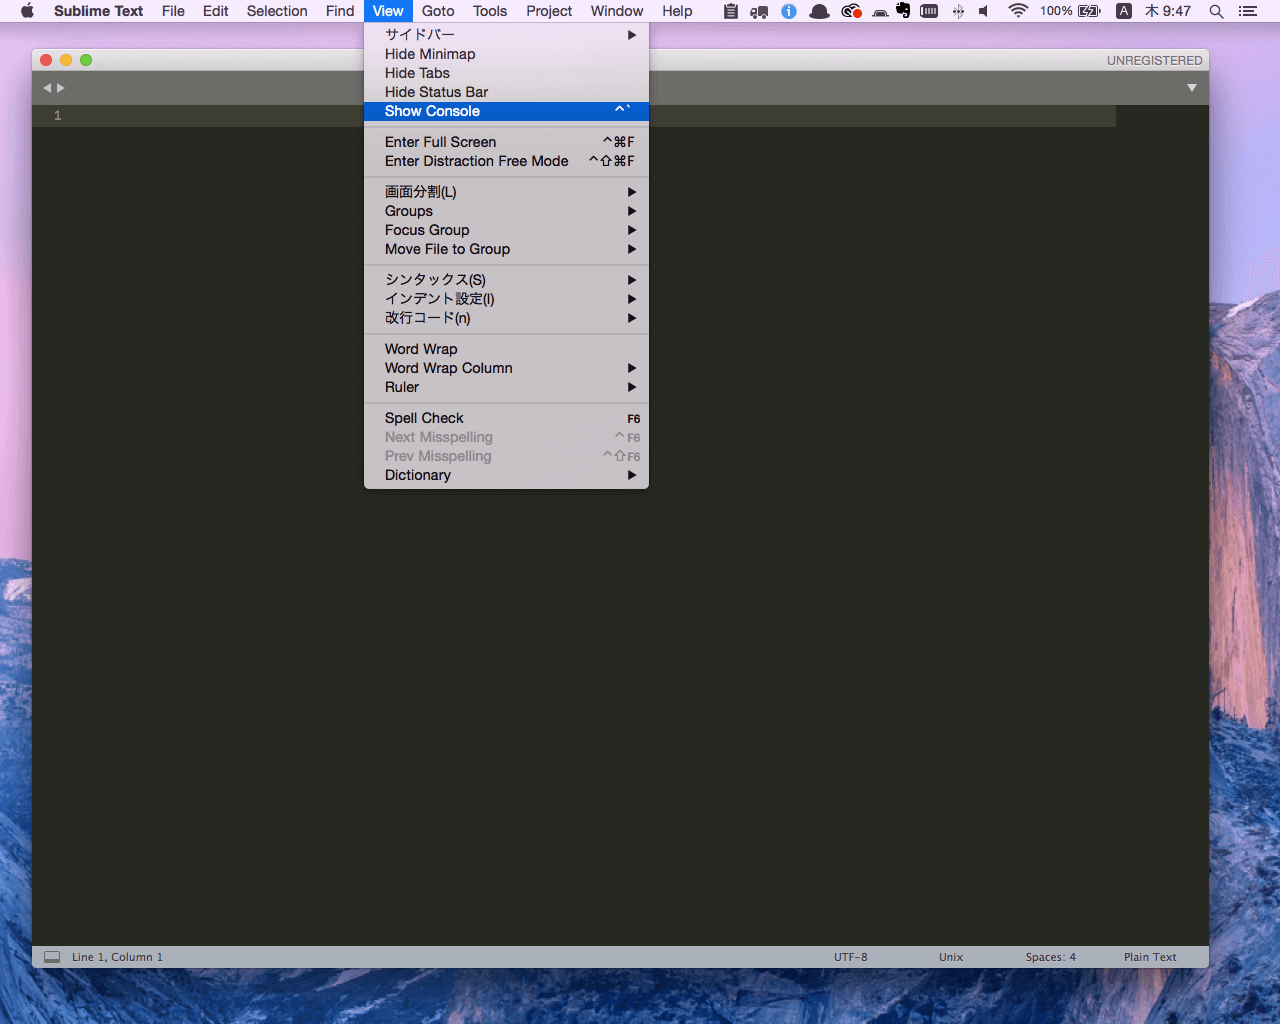
Task: Expand the 画面分割(L) submenu
Action: pos(506,192)
